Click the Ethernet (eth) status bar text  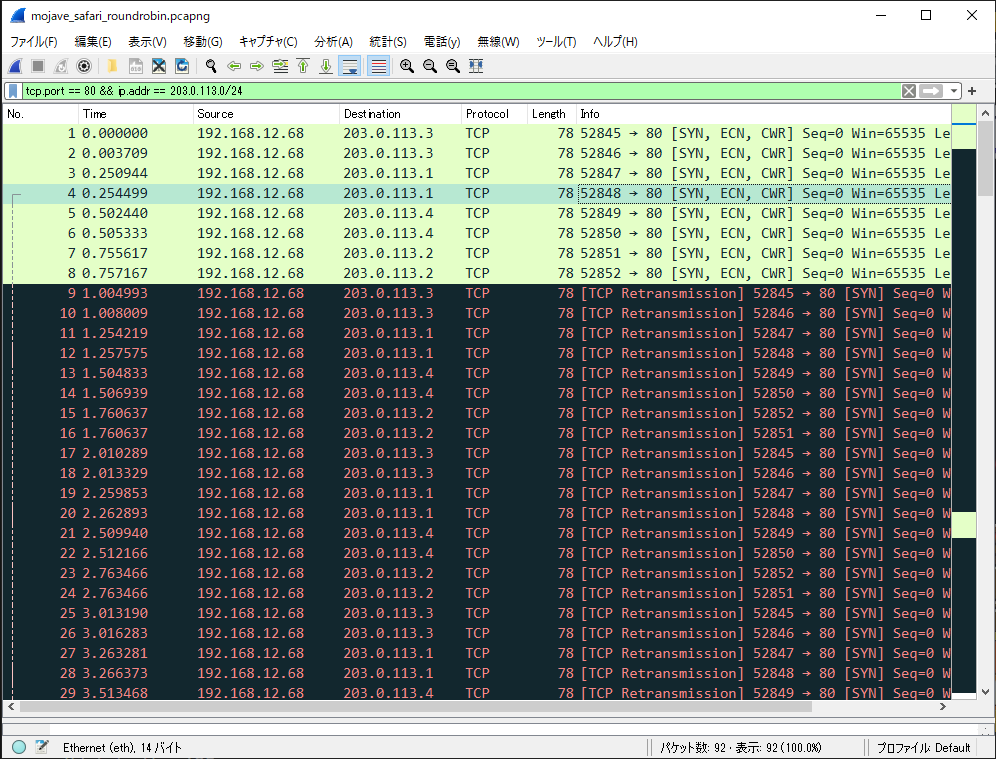point(122,748)
